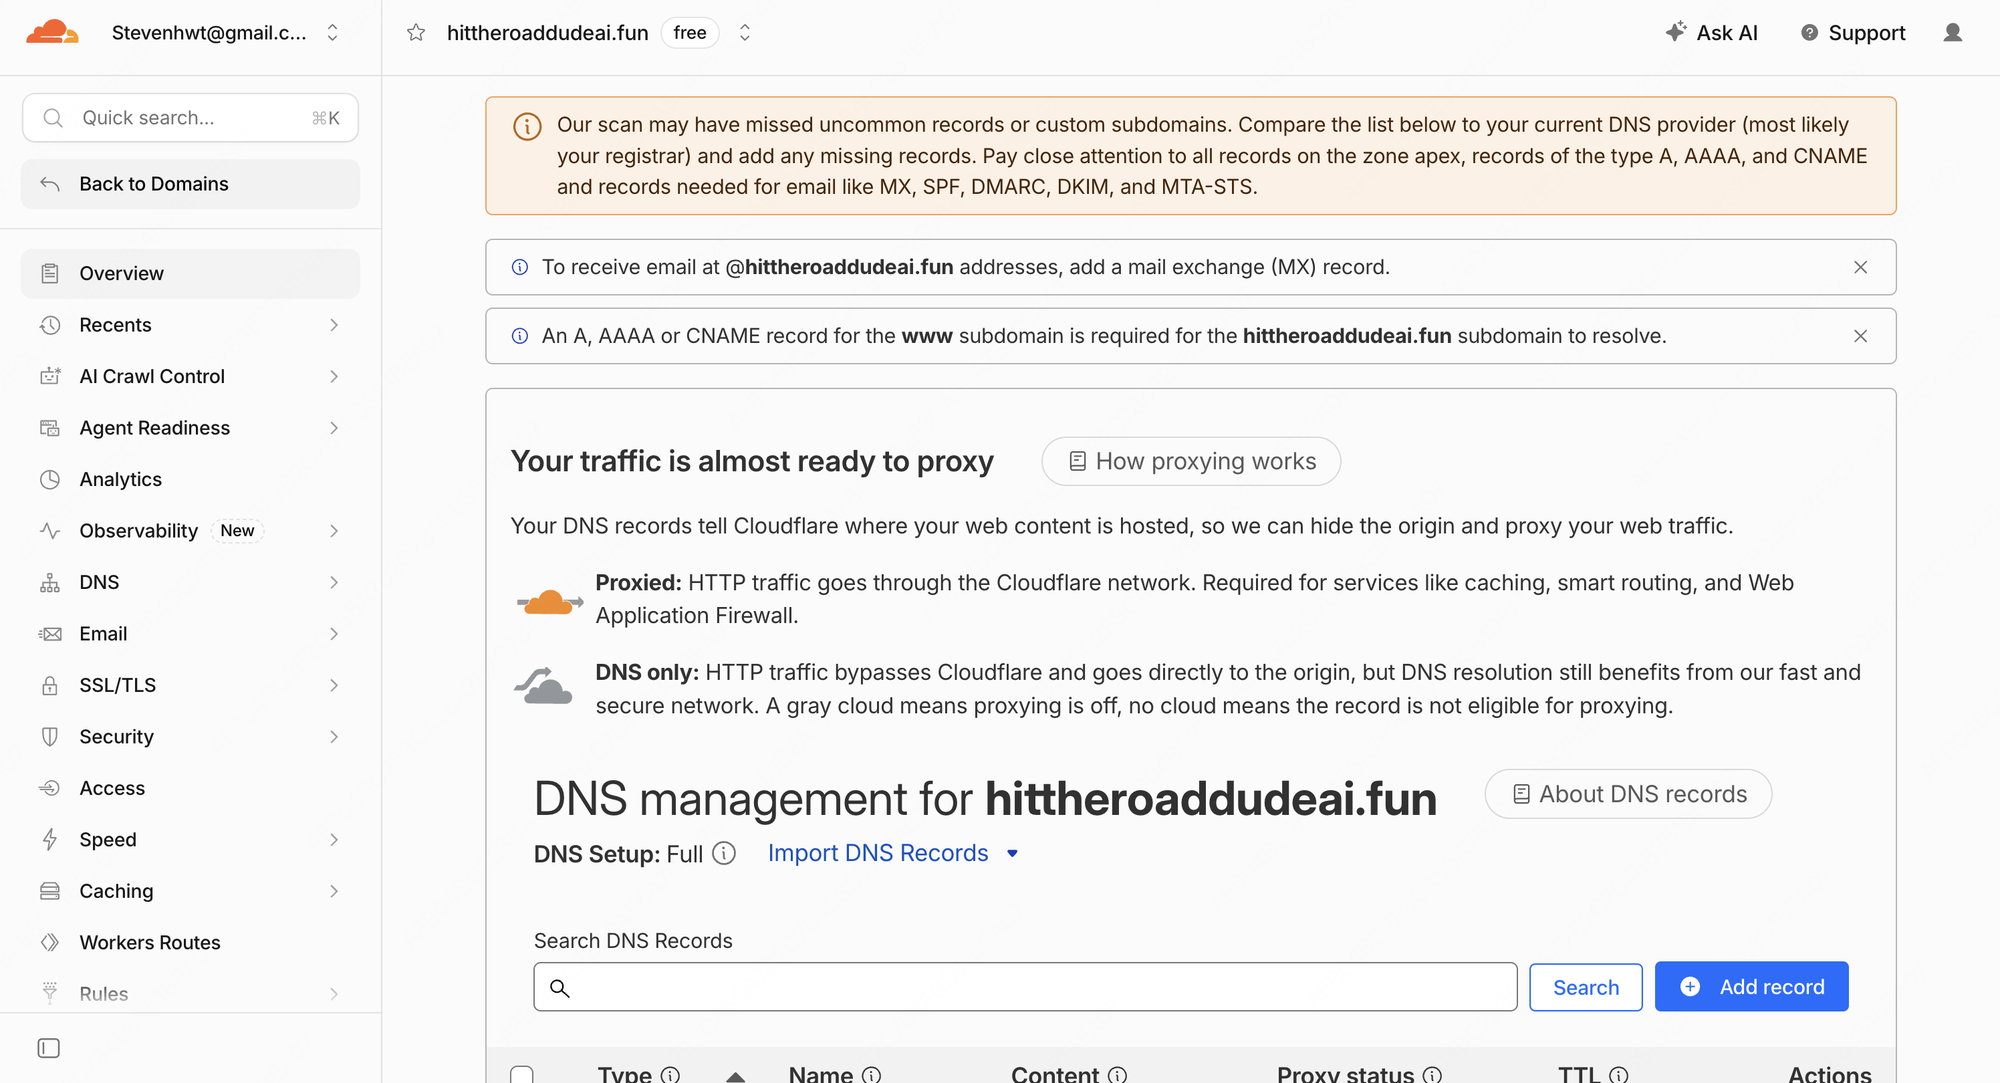Focus the Quick search field
Image resolution: width=2000 pixels, height=1083 pixels.
tap(190, 118)
